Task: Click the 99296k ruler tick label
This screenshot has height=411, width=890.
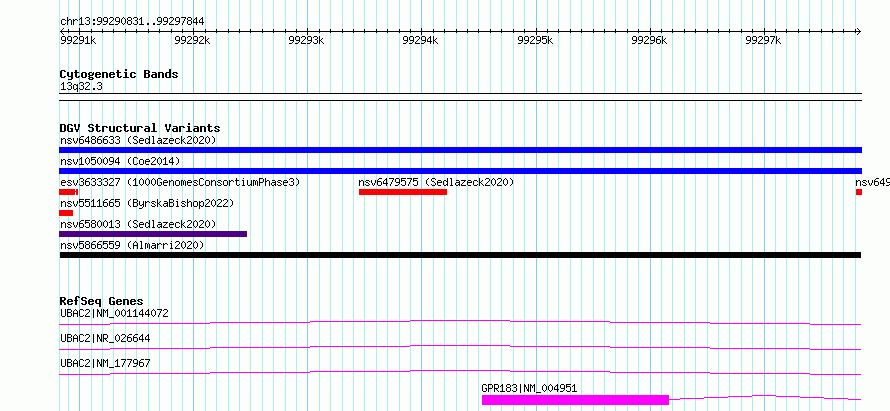Action: pos(649,40)
